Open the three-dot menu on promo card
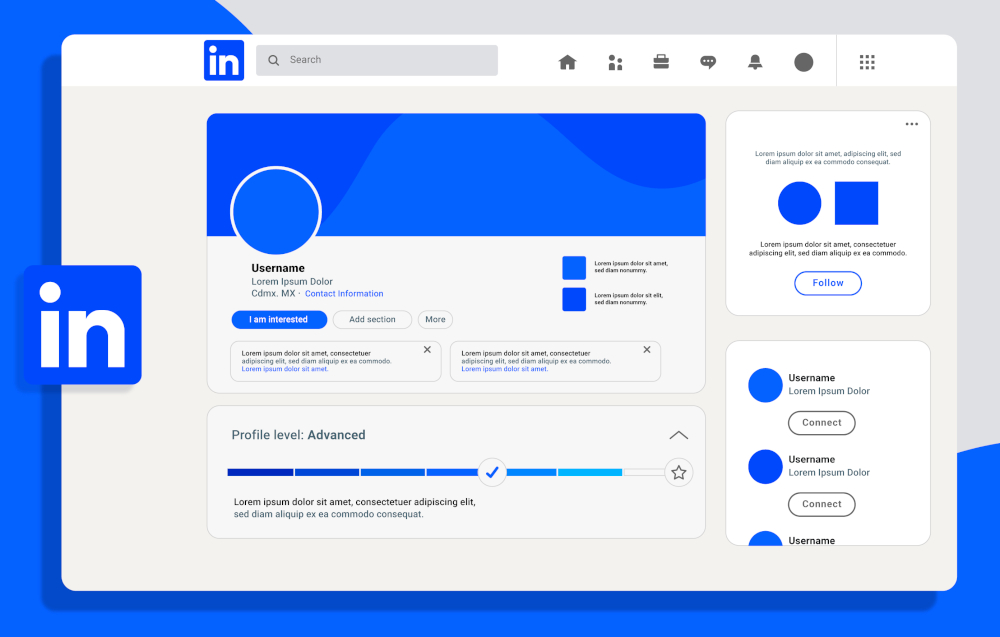 click(x=912, y=124)
